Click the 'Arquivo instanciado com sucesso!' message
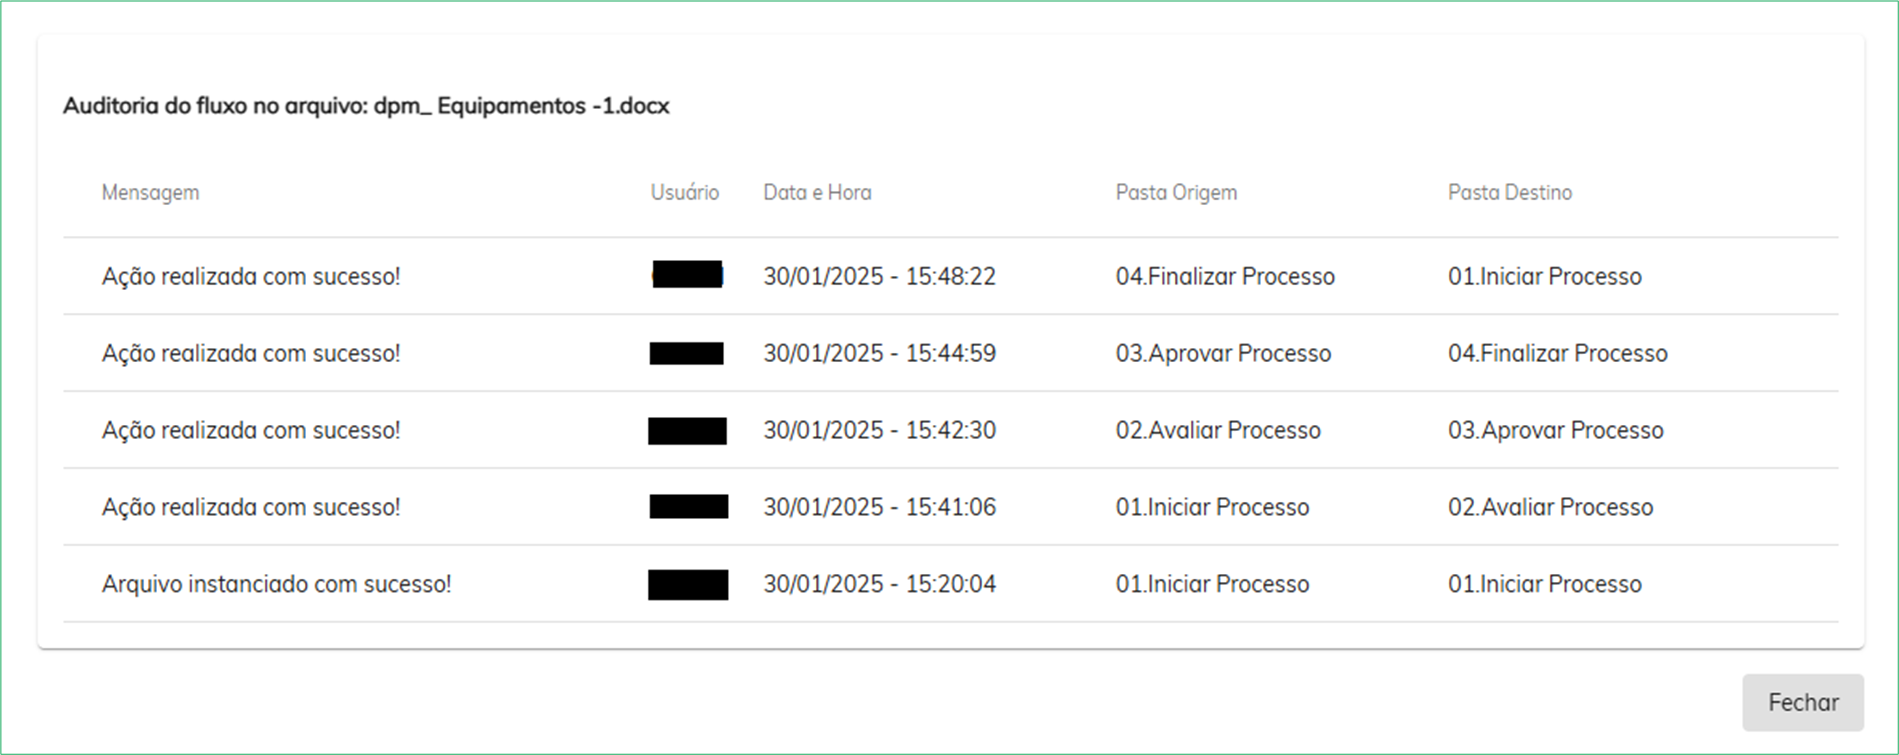The image size is (1899, 755). [x=276, y=584]
